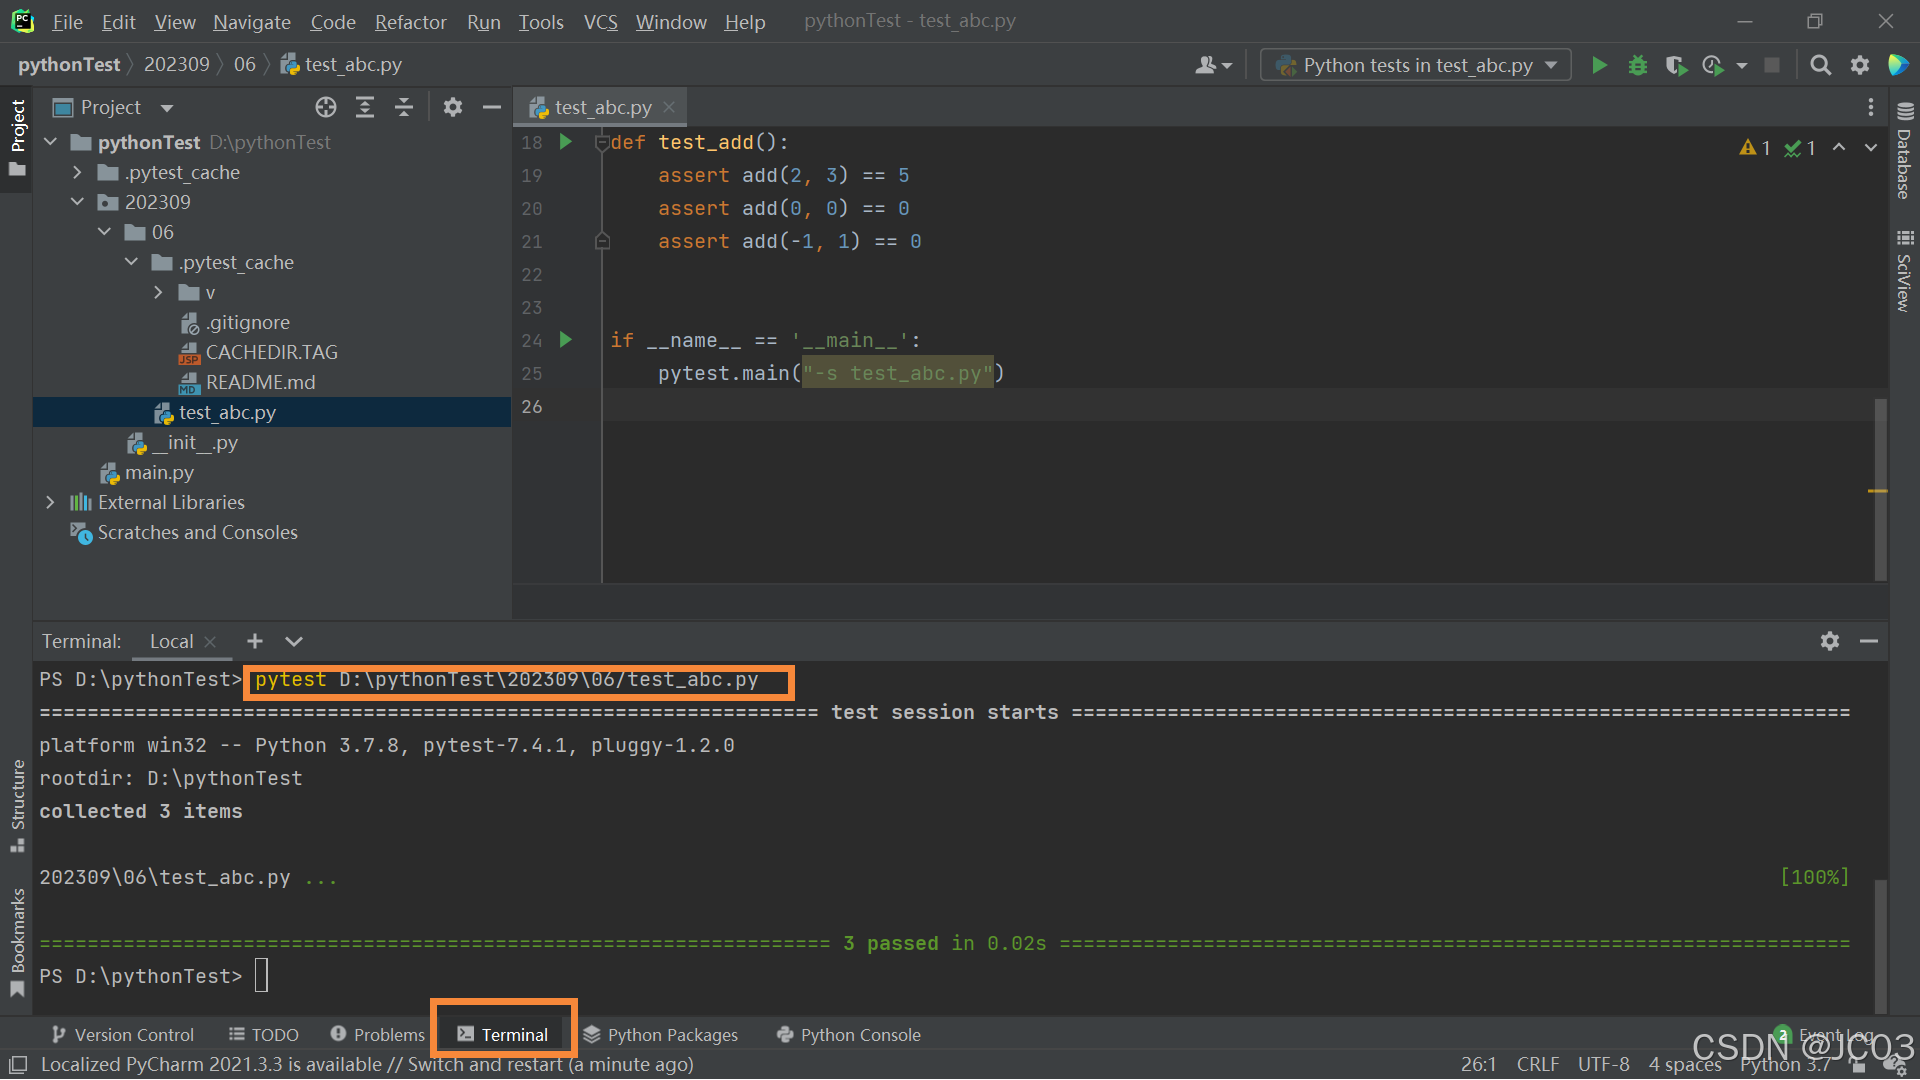
Task: Close the Local terminal tab
Action: pos(210,642)
